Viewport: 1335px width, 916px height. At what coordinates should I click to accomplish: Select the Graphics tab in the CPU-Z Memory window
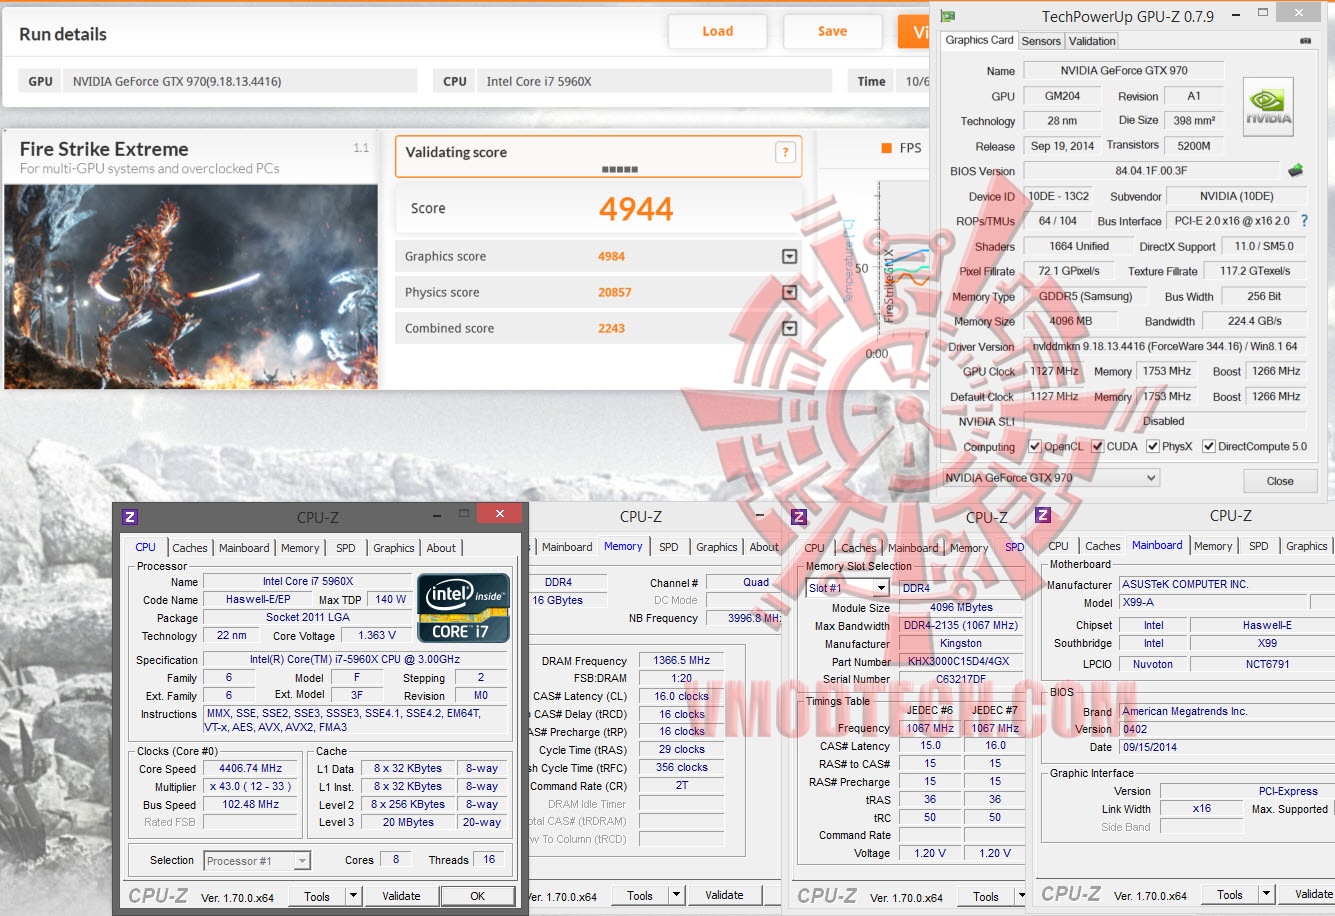717,547
